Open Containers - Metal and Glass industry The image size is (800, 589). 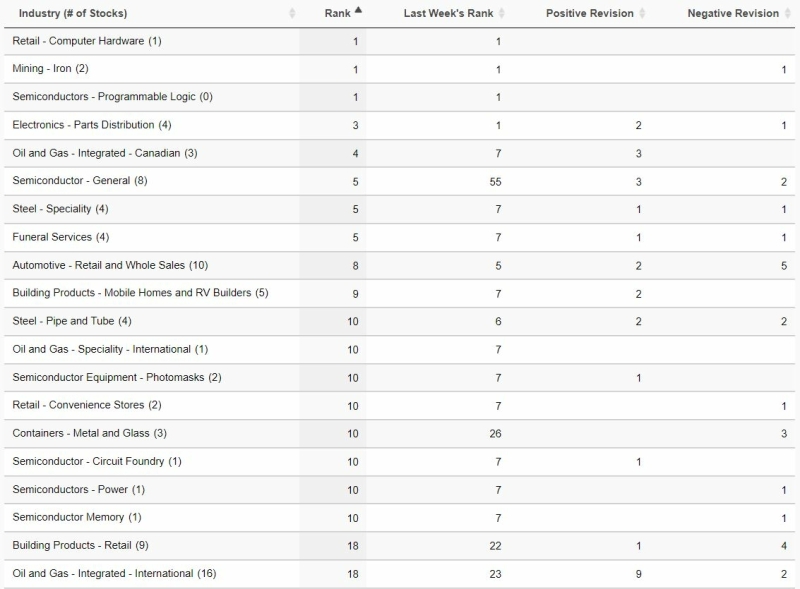coord(89,433)
